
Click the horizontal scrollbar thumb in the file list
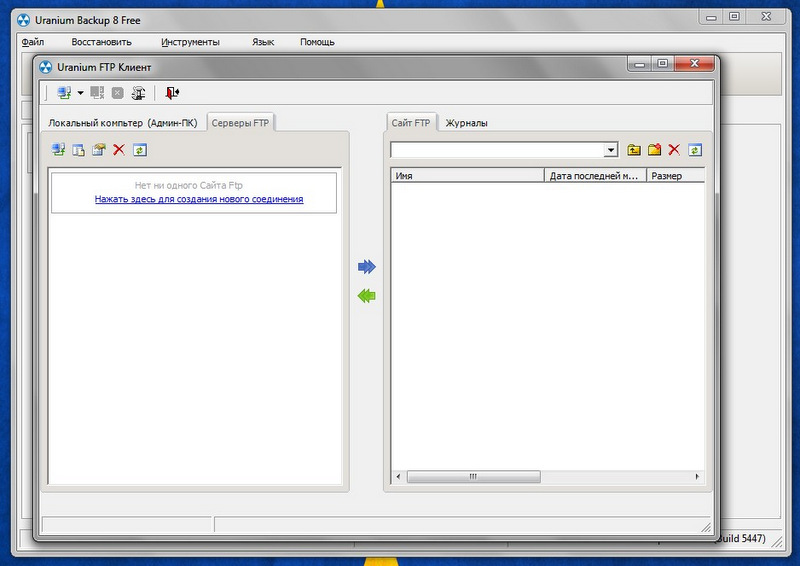coord(473,477)
